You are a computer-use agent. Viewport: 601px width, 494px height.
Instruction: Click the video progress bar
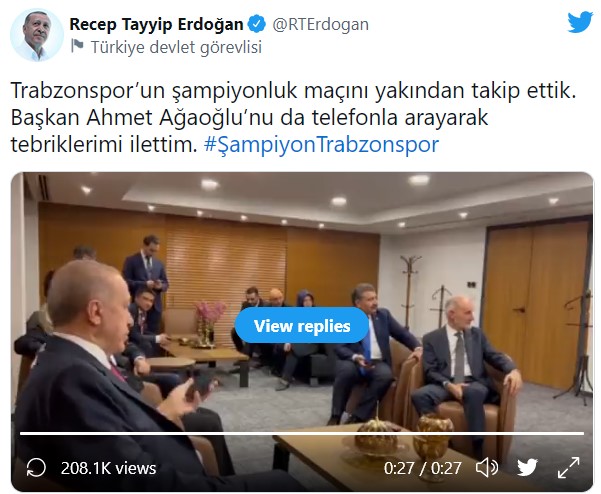(x=302, y=433)
